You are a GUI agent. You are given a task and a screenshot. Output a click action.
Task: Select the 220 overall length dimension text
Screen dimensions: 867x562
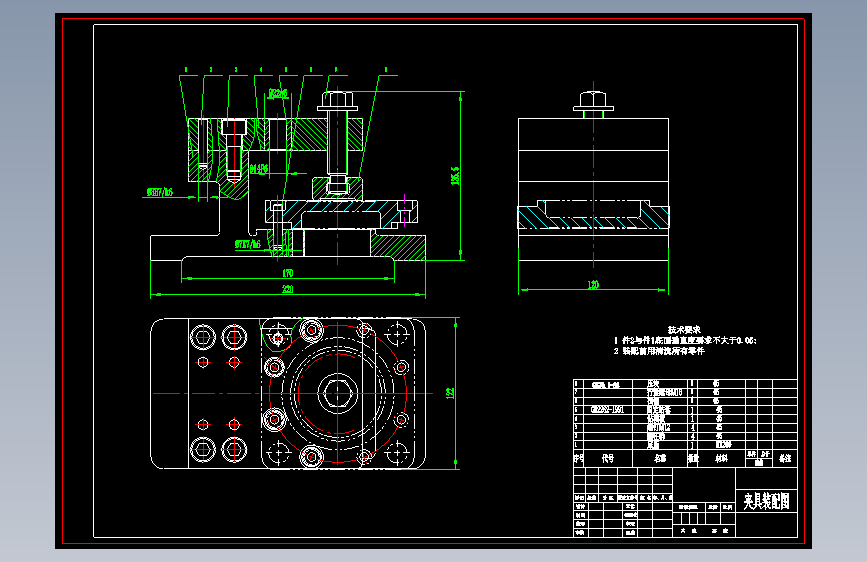click(288, 289)
